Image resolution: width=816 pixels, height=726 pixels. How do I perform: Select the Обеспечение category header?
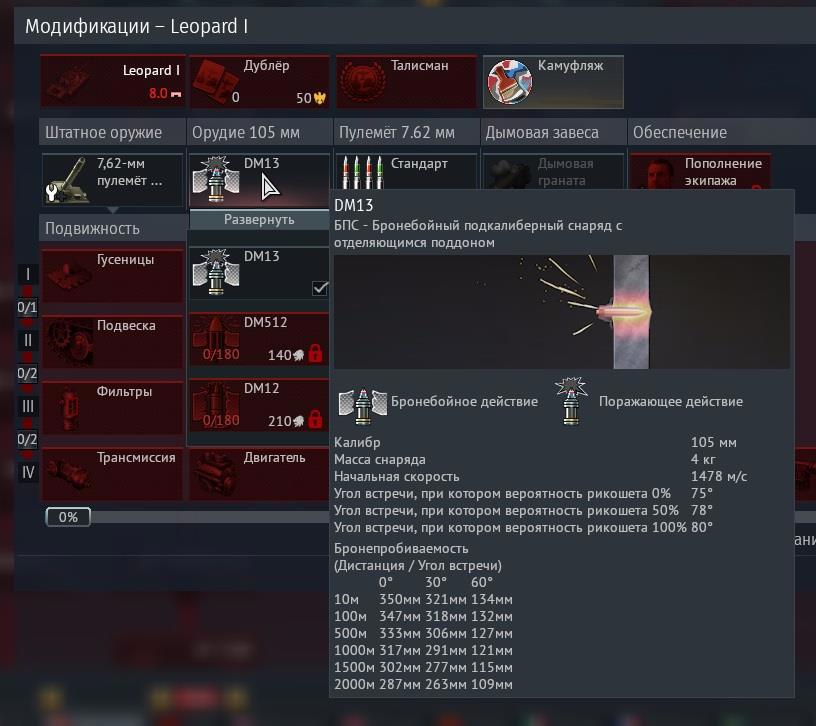722,132
